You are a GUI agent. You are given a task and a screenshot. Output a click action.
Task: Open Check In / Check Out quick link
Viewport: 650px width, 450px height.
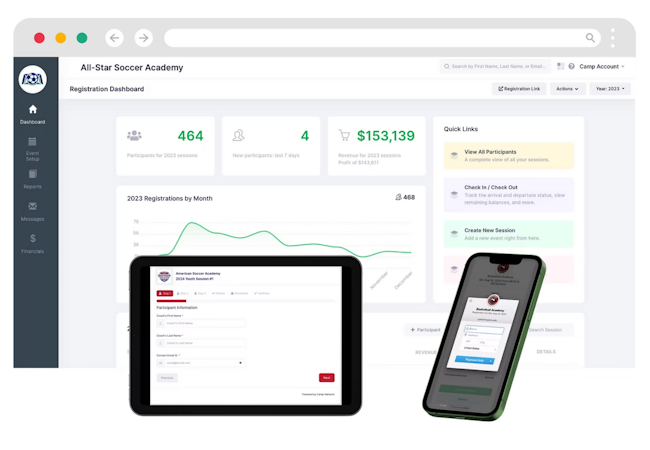click(x=509, y=195)
